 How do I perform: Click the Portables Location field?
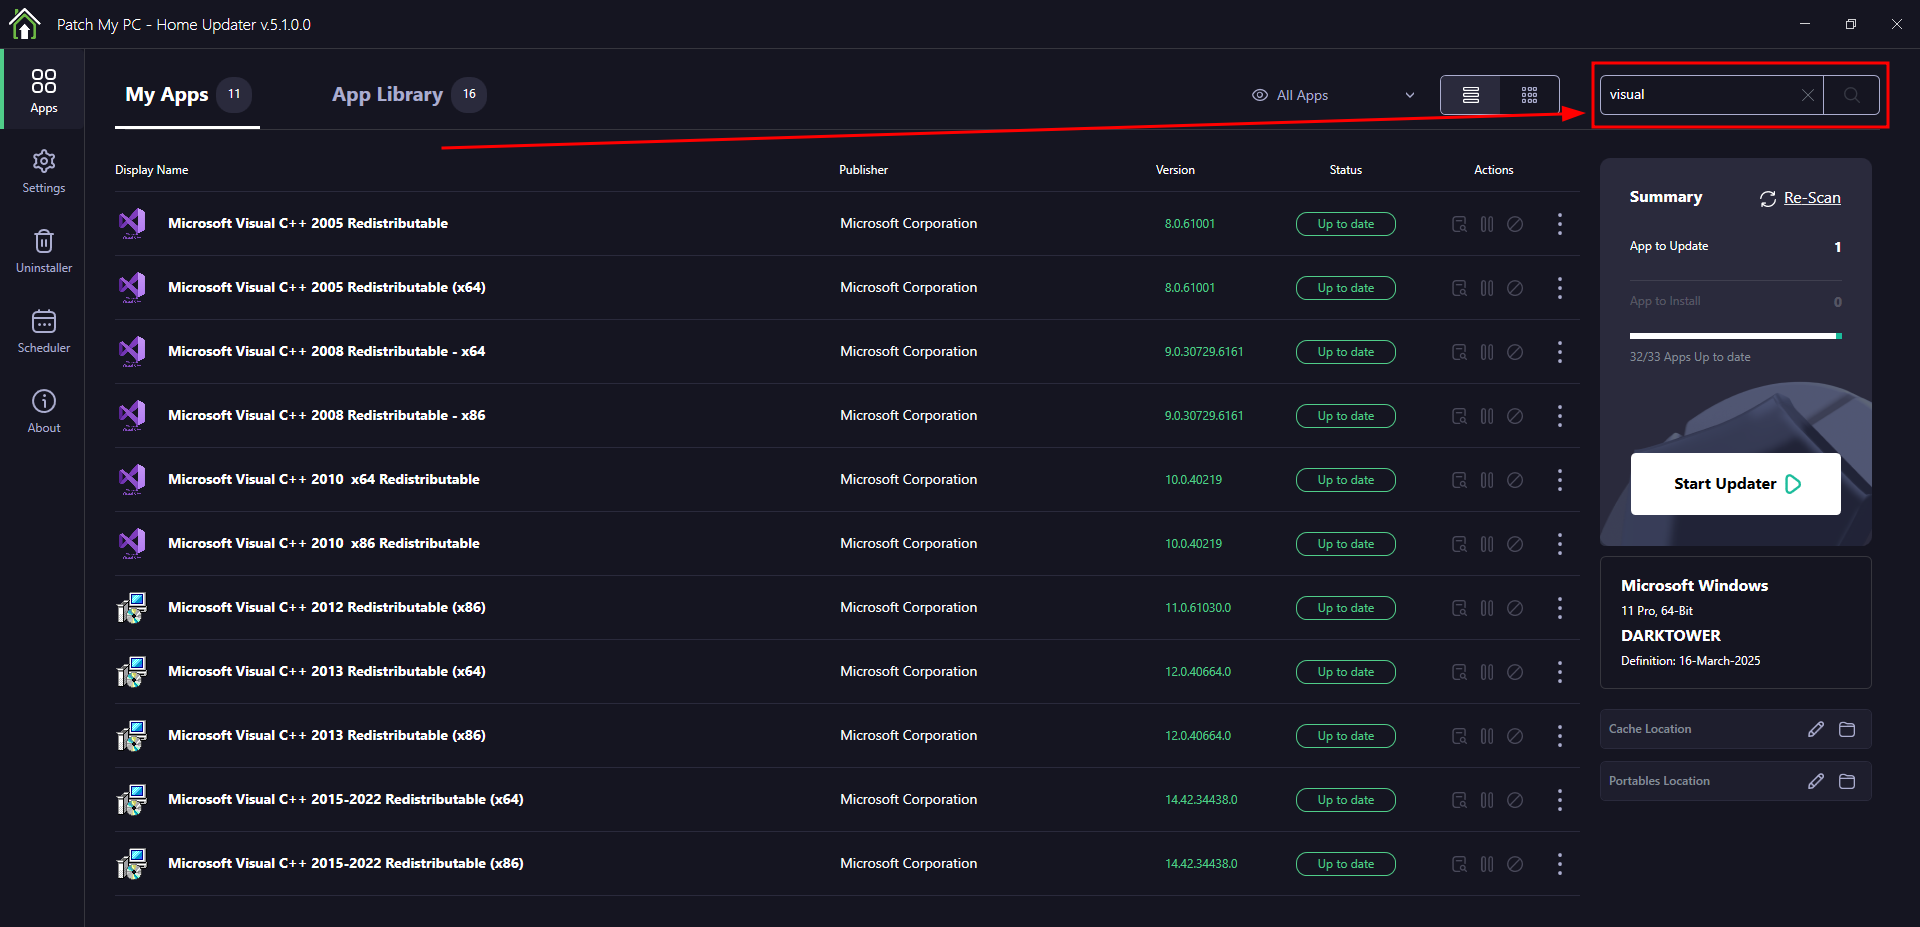click(x=1735, y=781)
